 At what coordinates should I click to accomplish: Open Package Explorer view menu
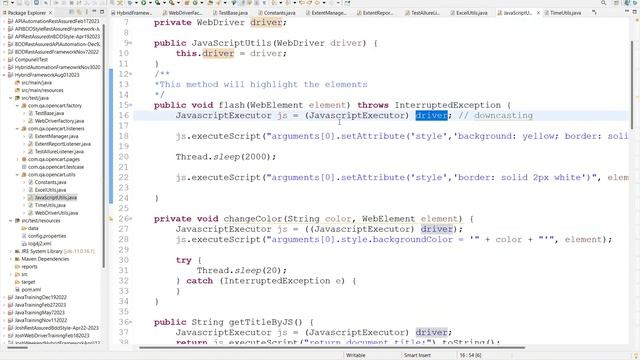[87, 13]
